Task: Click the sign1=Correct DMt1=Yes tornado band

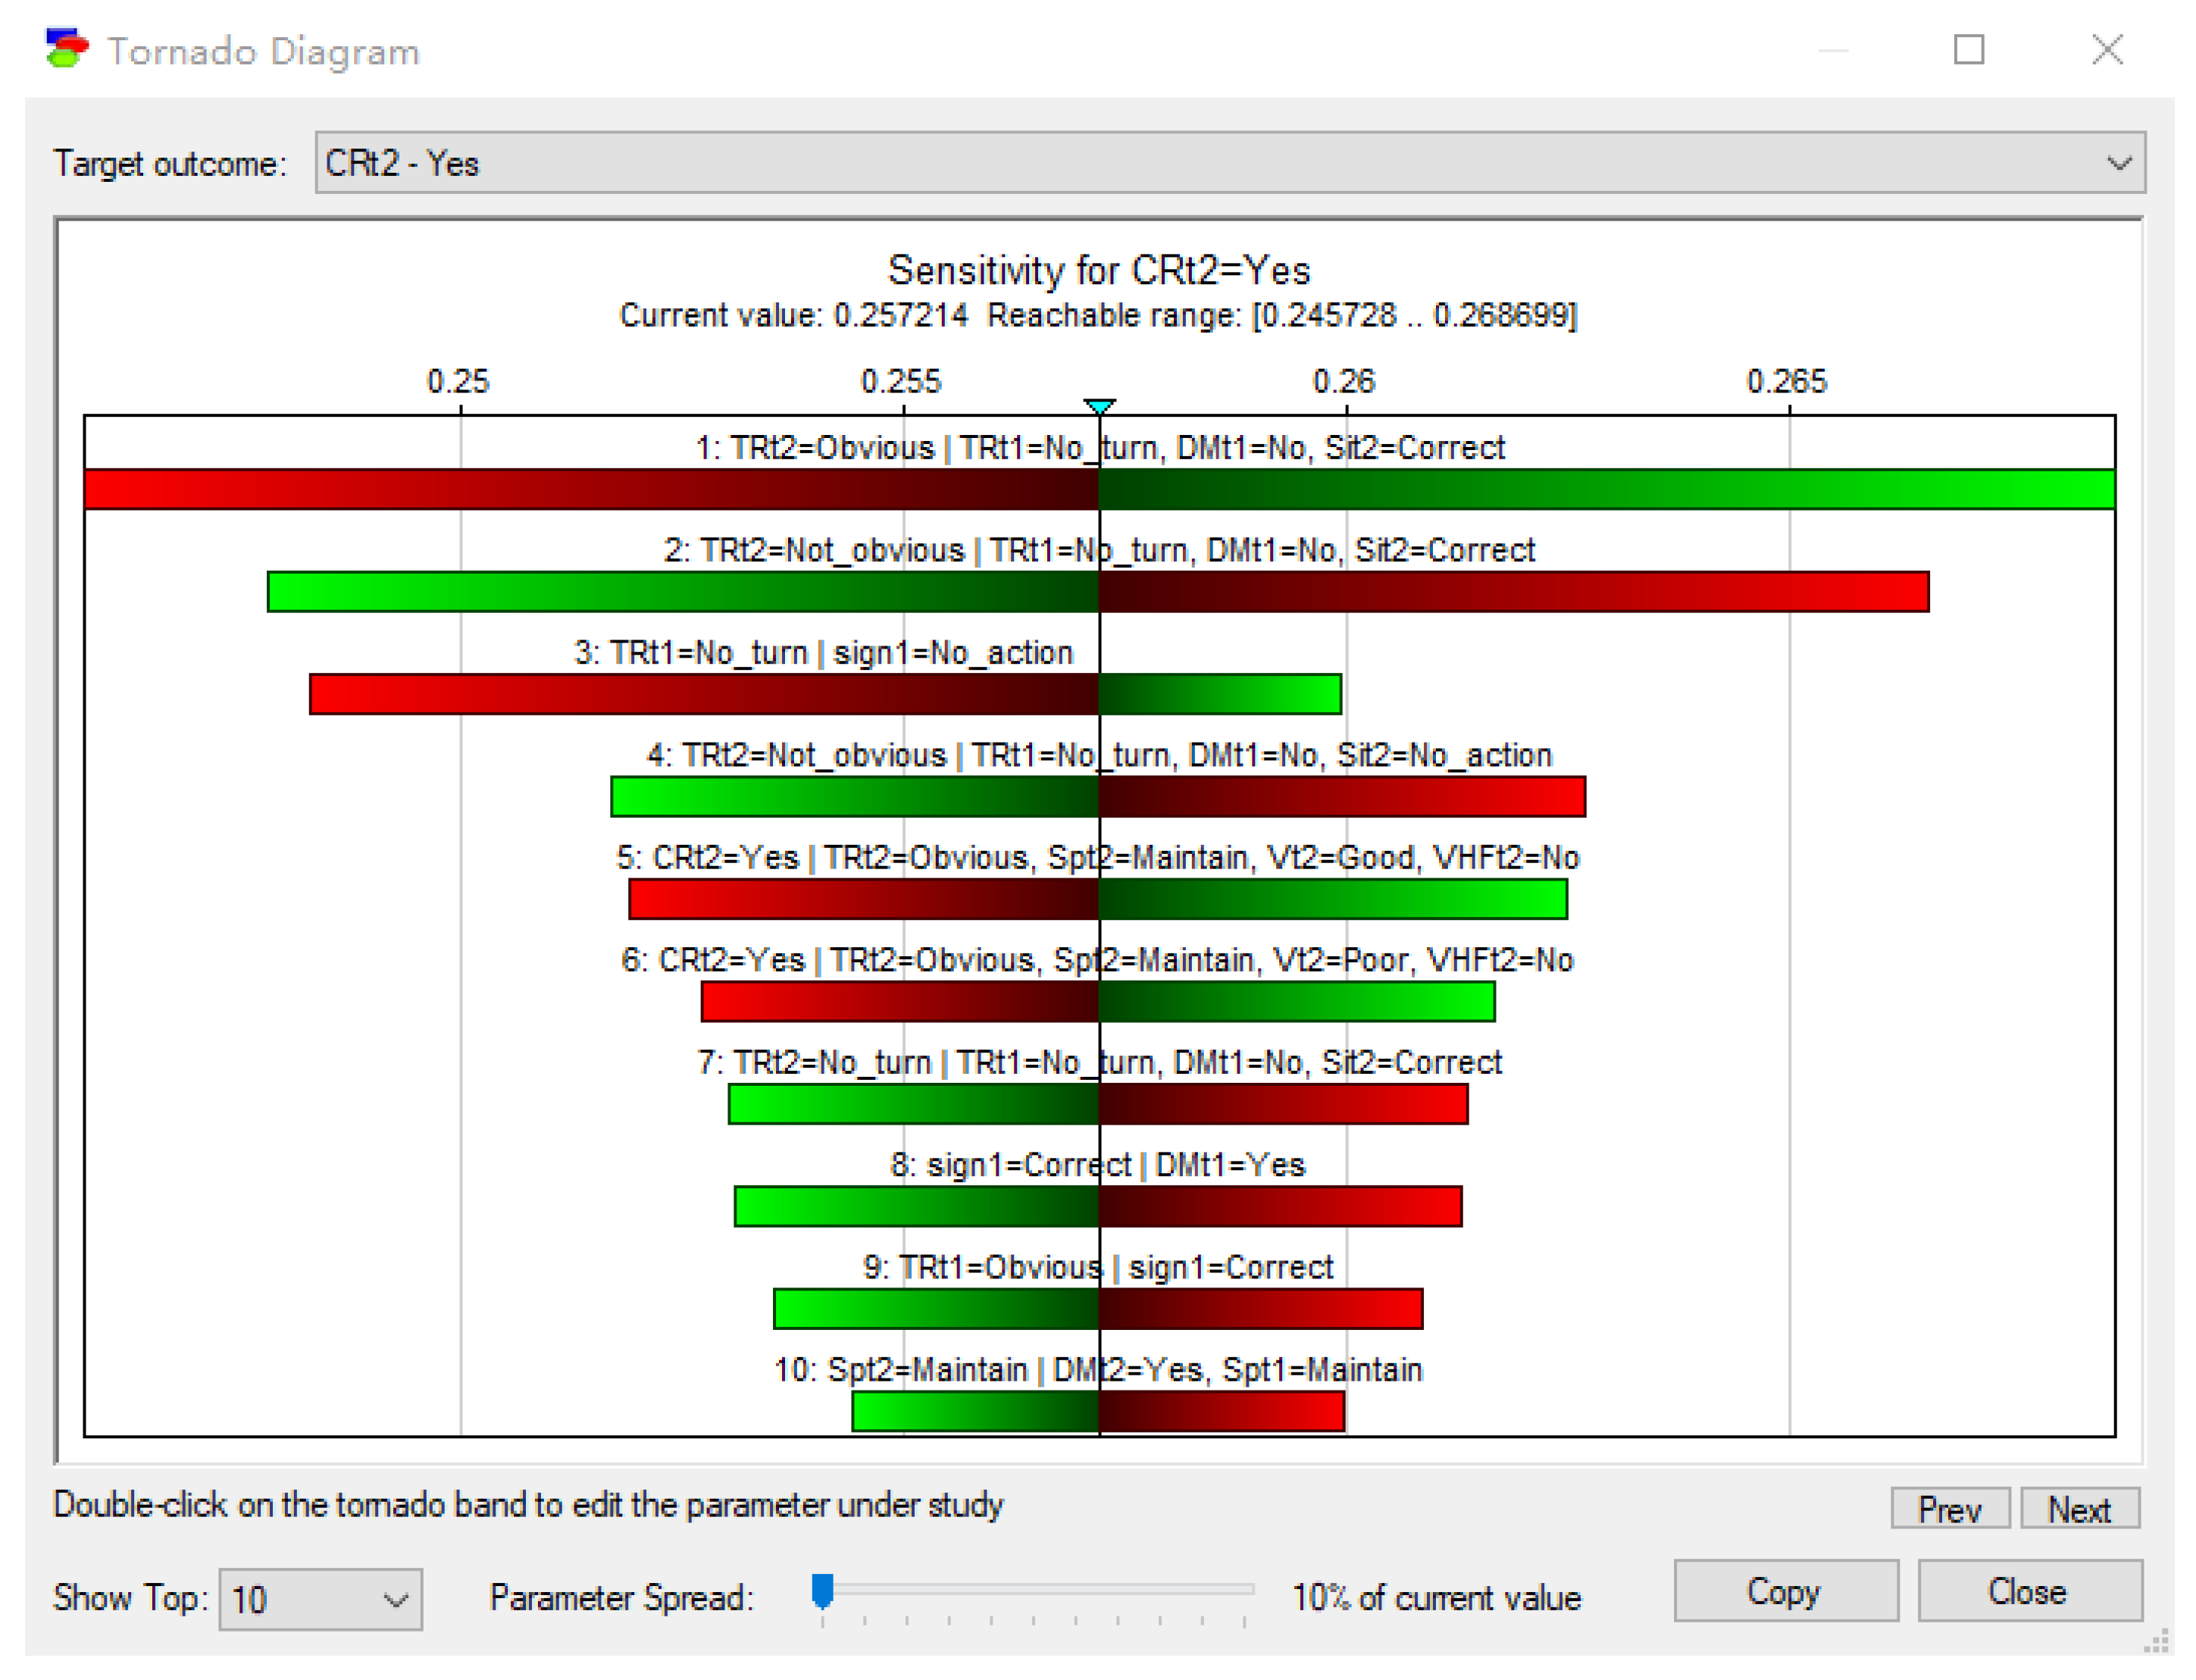Action: (x=1098, y=1206)
